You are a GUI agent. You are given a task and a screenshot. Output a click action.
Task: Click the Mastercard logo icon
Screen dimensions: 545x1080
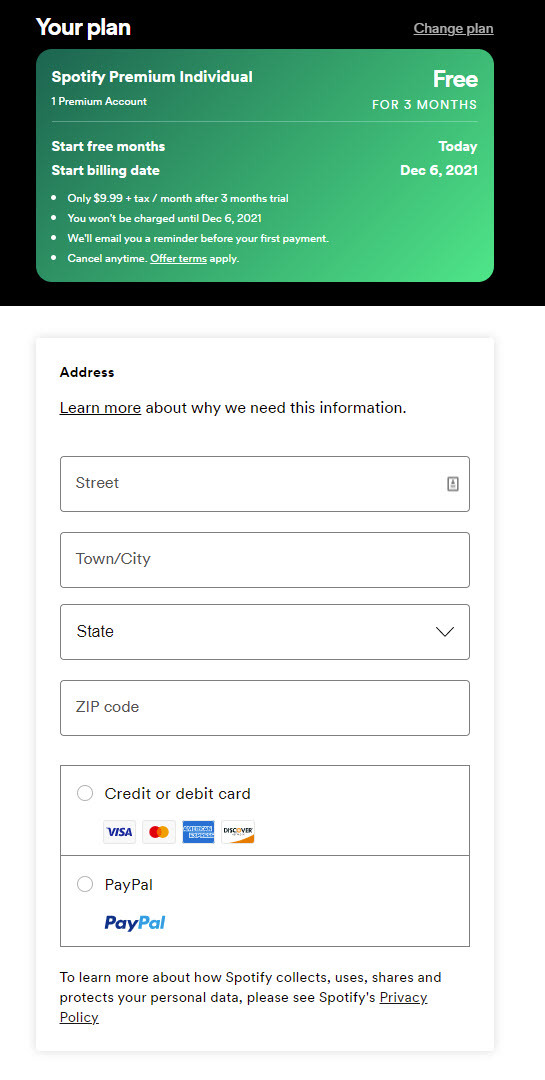coord(159,832)
